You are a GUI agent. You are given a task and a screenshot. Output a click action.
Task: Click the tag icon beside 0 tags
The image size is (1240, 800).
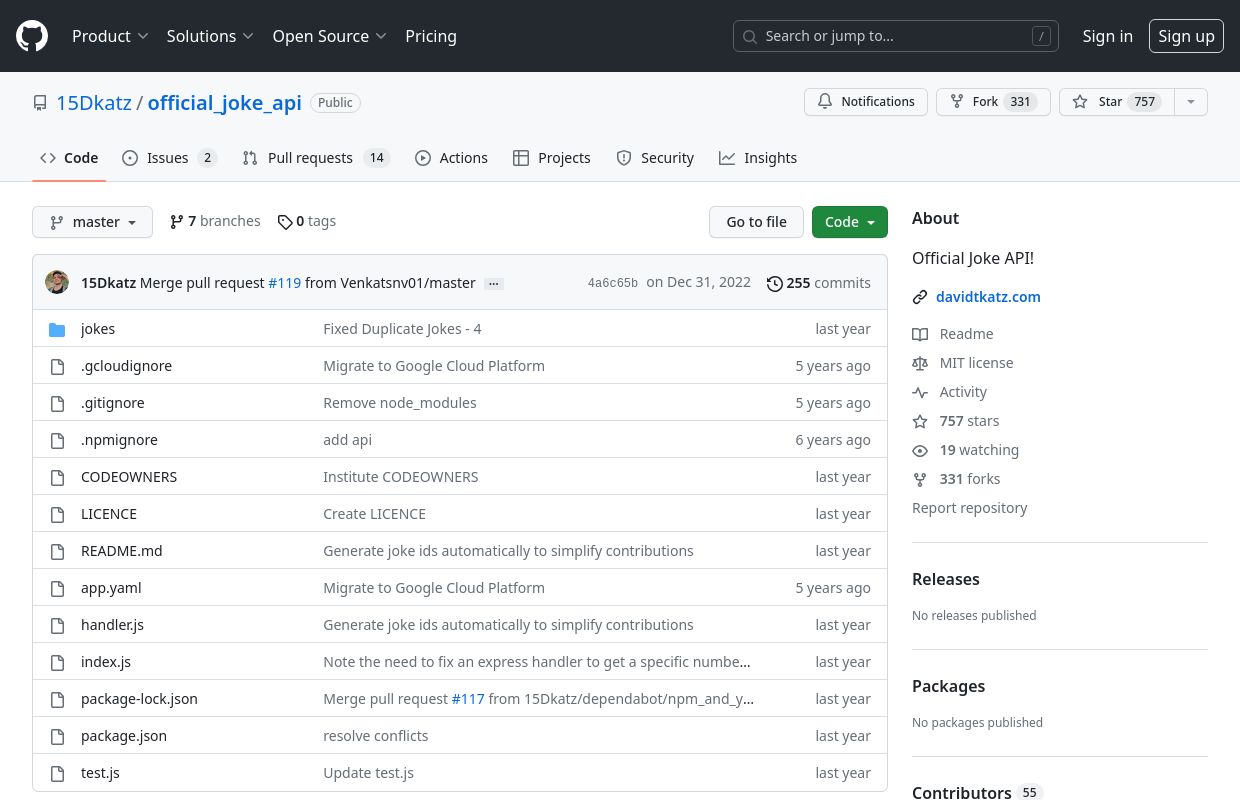coord(285,222)
